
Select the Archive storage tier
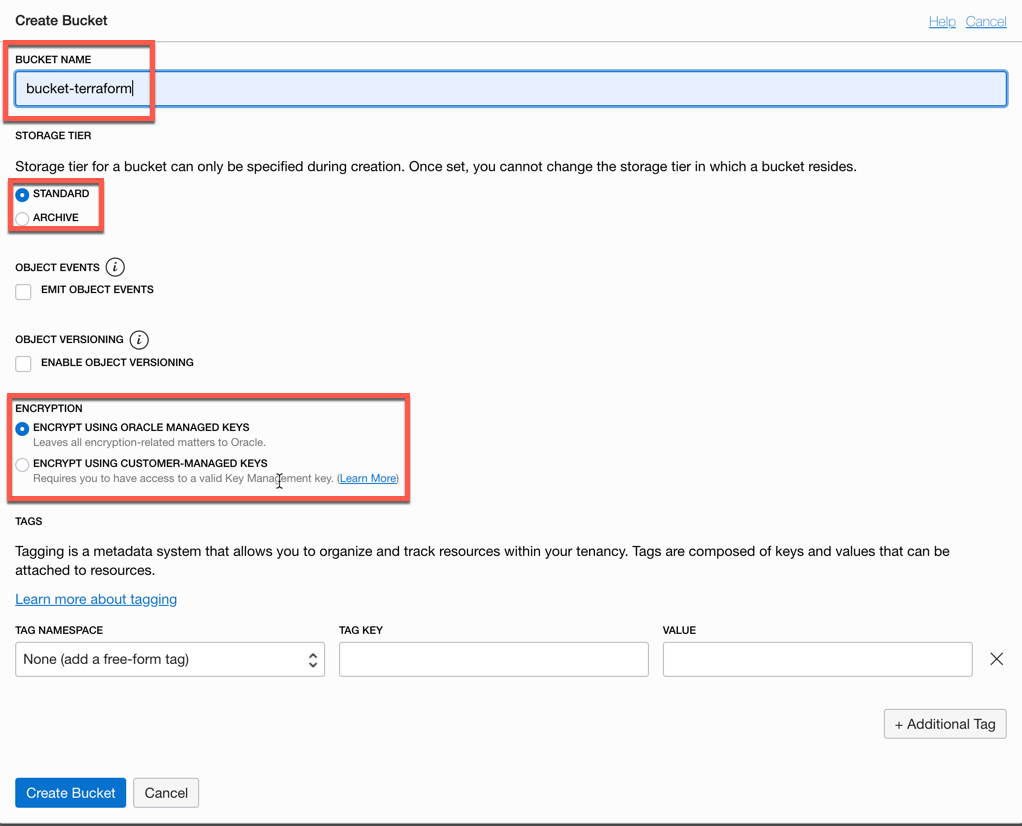(22, 218)
